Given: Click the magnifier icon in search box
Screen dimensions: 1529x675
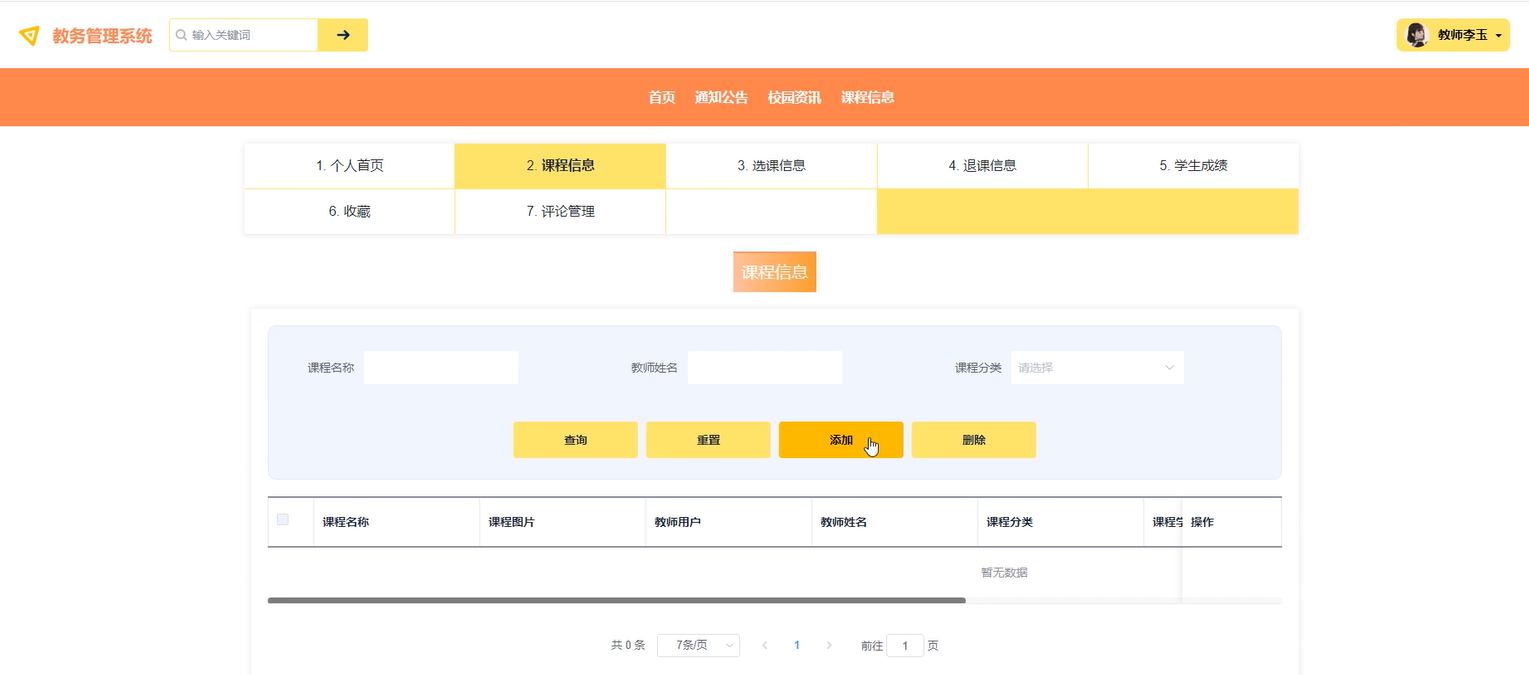Looking at the screenshot, I should coord(181,35).
